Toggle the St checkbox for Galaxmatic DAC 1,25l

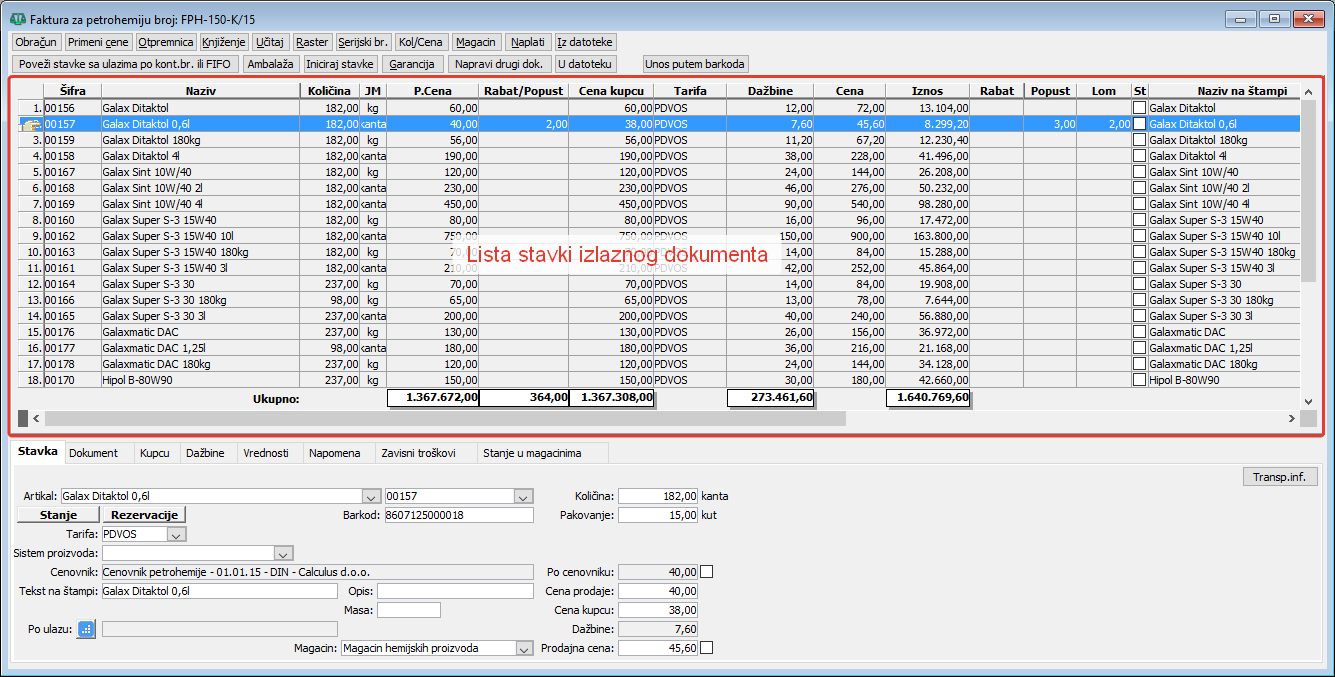tap(1139, 348)
